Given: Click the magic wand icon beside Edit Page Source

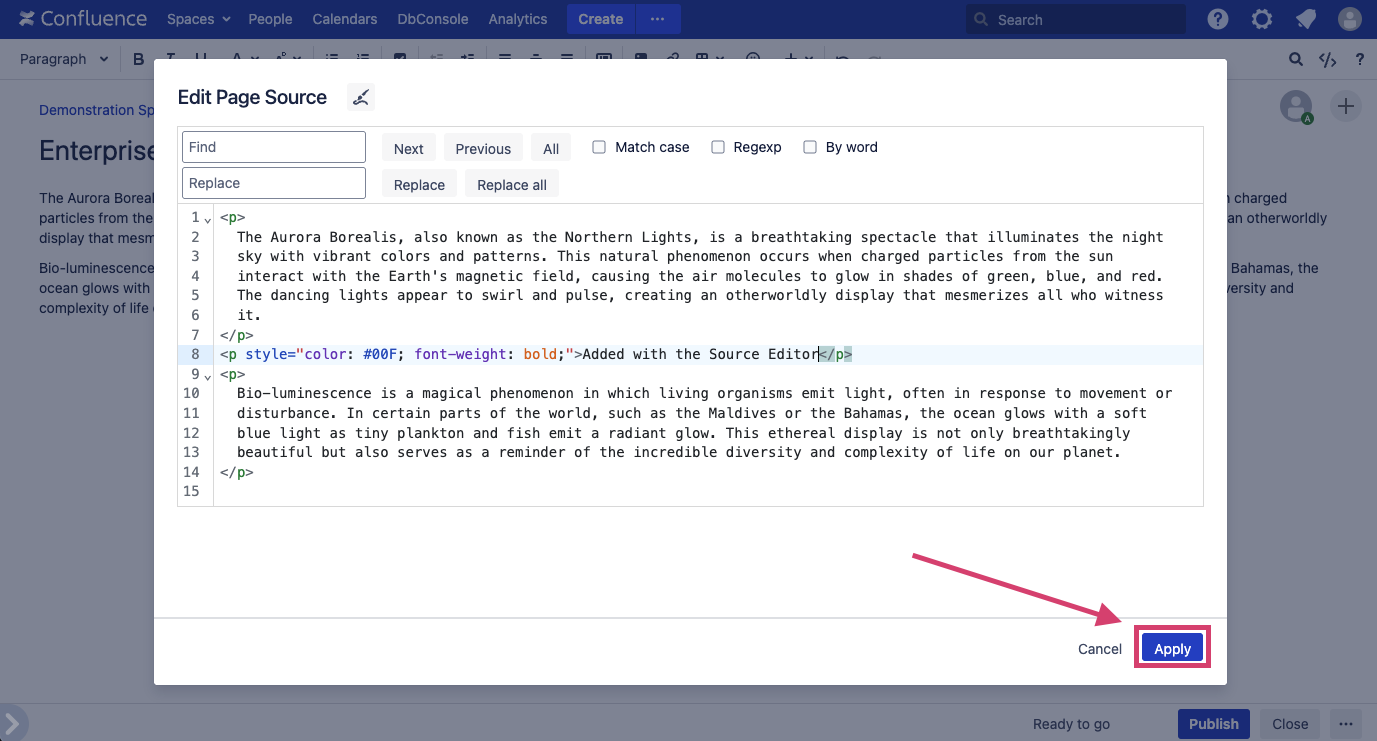Looking at the screenshot, I should 360,97.
